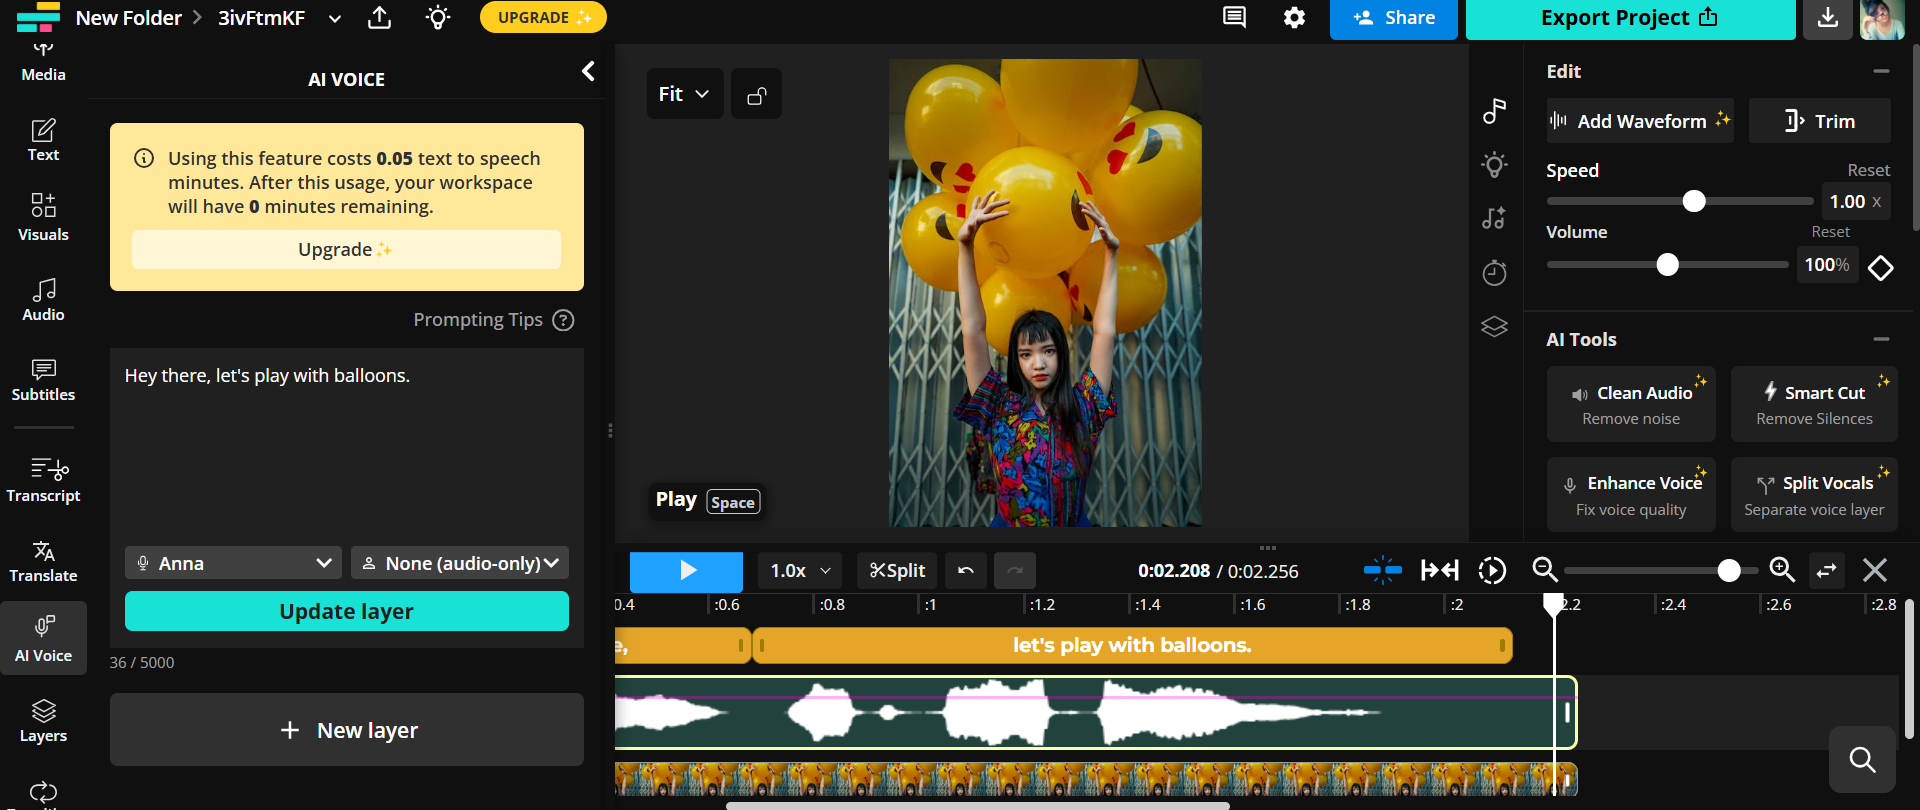Screen dimensions: 1920x810
Task: Click the Export Project button
Action: 1629,18
